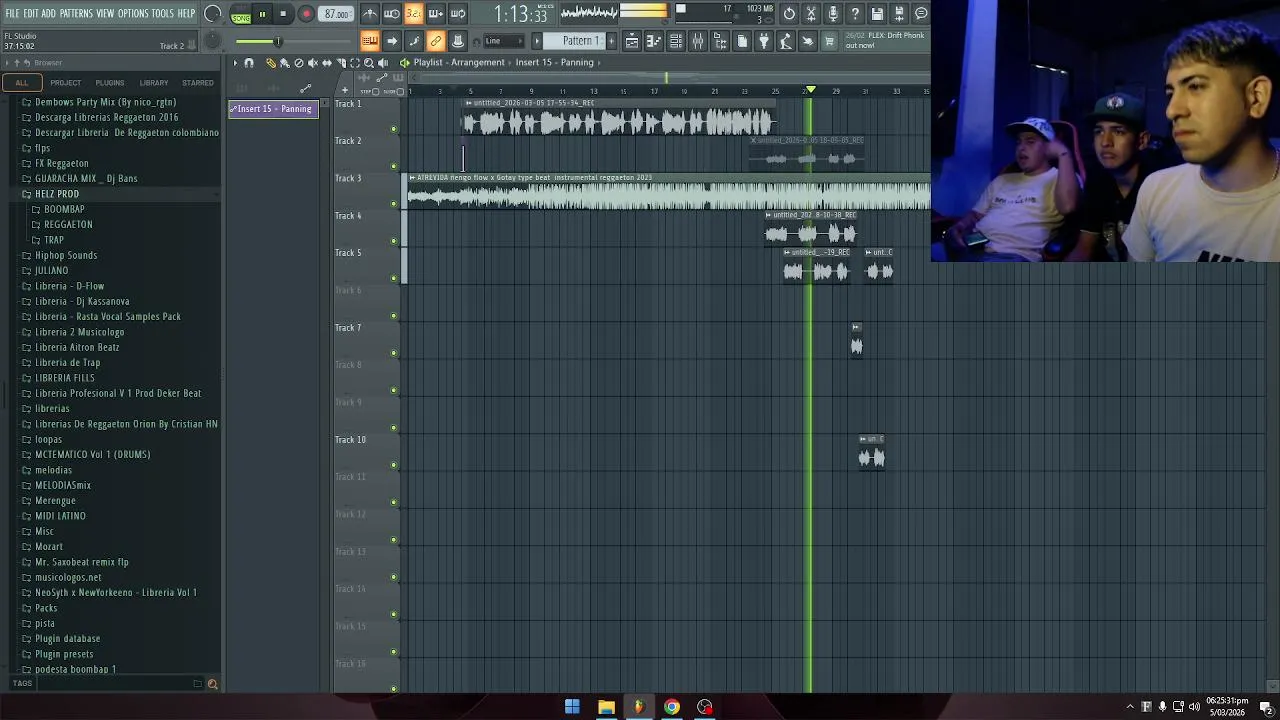Image resolution: width=1280 pixels, height=720 pixels.
Task: Expand the TRAP subfolder
Action: pos(54,240)
